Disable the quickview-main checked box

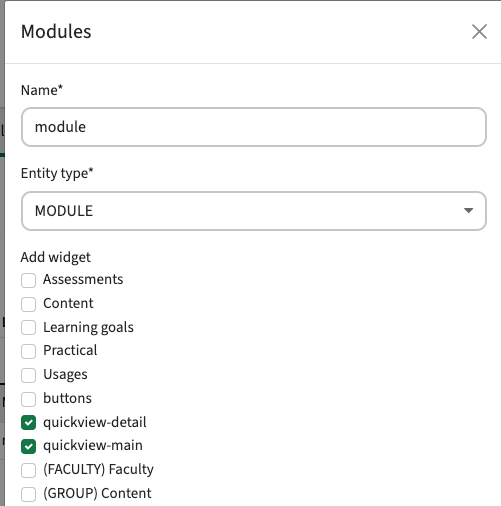click(x=28, y=447)
